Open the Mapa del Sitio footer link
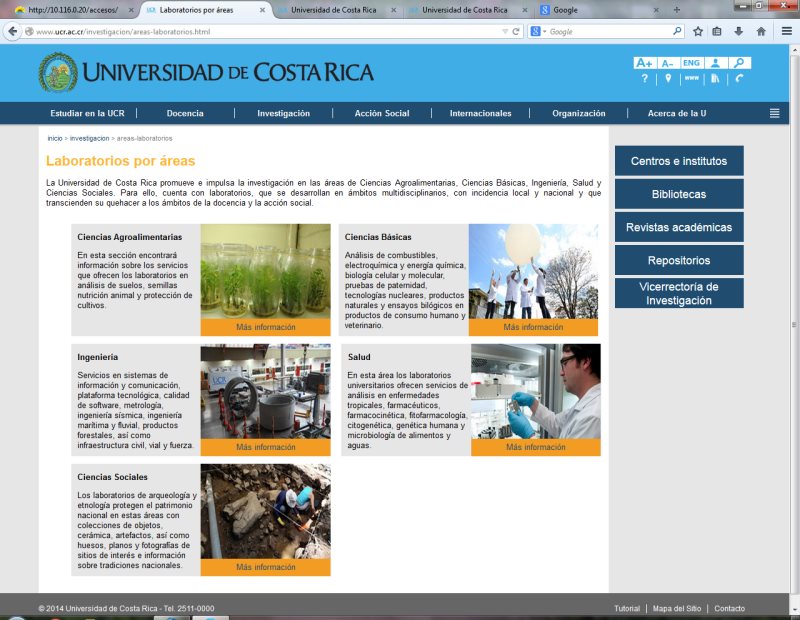800x620 pixels. click(677, 608)
